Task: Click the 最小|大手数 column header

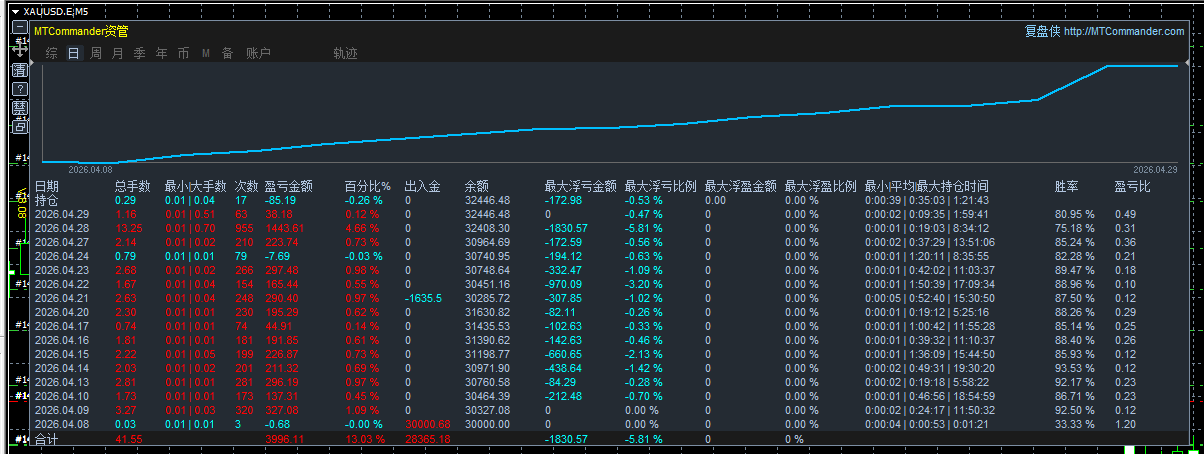Action: [x=195, y=186]
